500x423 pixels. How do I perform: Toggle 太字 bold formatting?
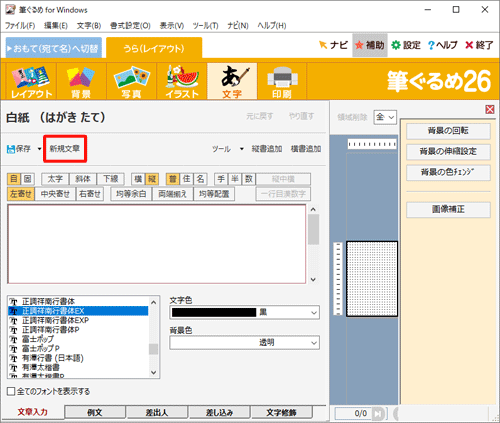click(x=55, y=179)
